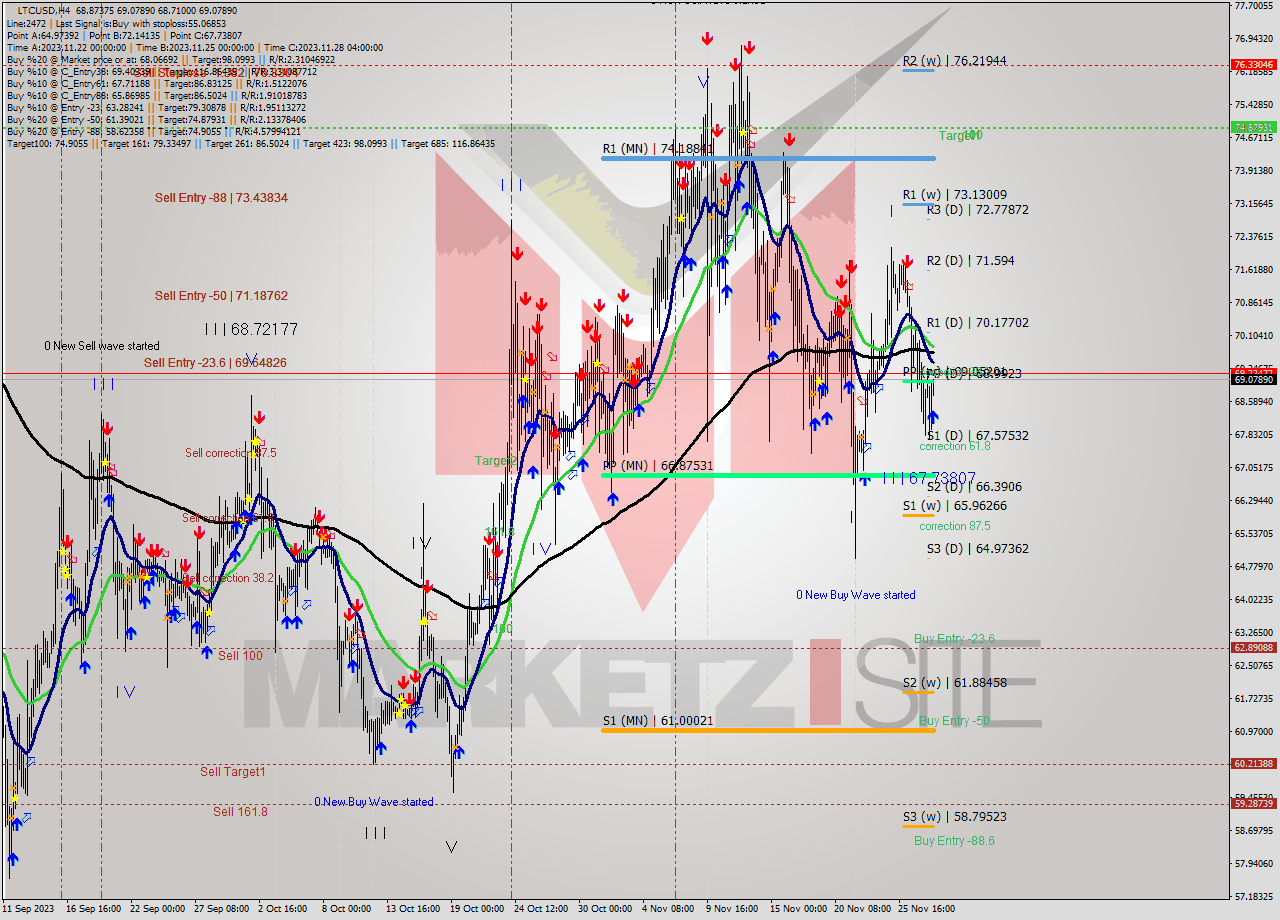Click the 'Buy Entry -50' green label
The height and width of the screenshot is (920, 1280).
pyautogui.click(x=954, y=721)
